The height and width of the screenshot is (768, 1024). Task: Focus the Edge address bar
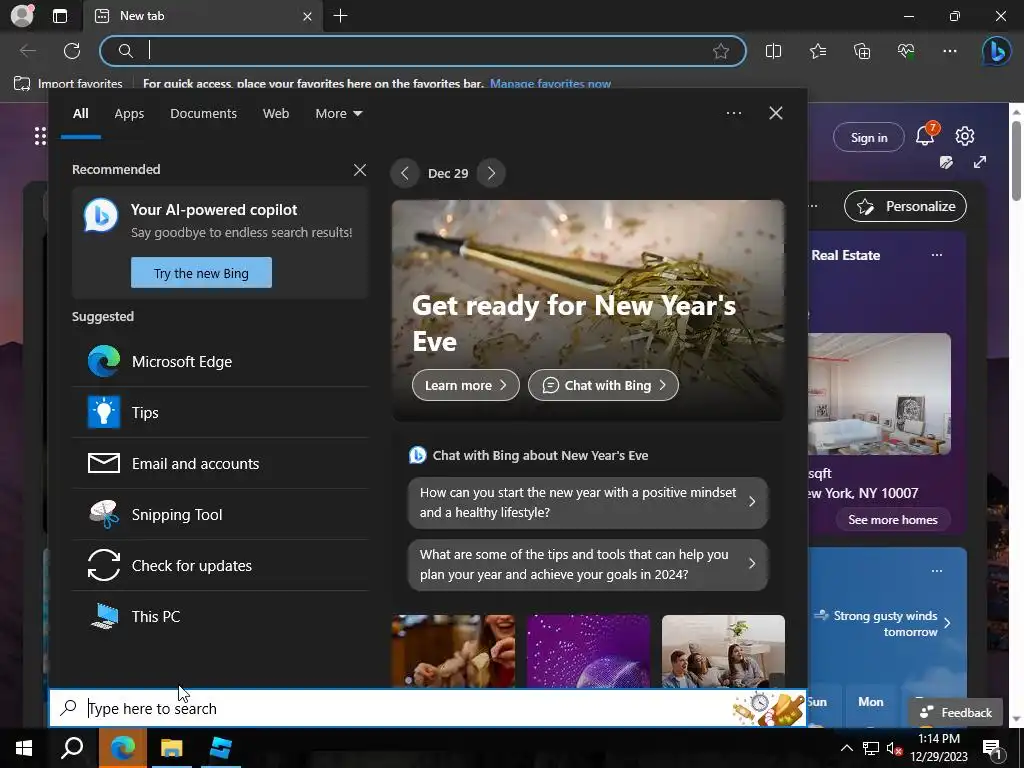click(422, 51)
